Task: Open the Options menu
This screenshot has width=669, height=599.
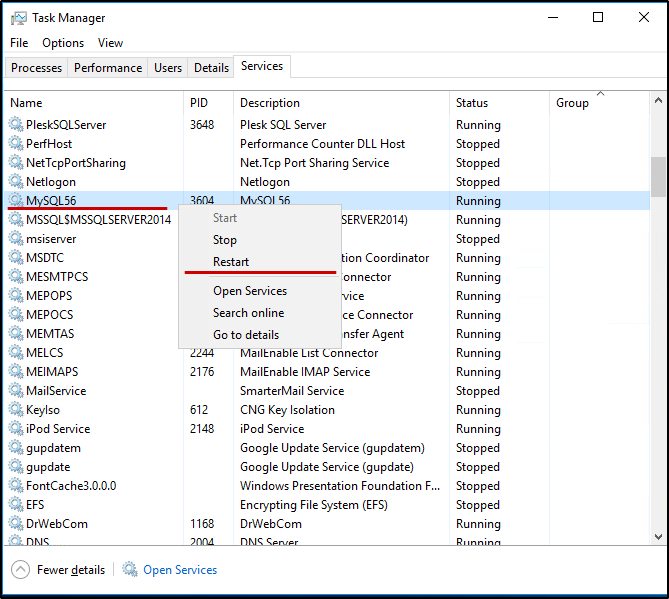Action: (x=63, y=43)
